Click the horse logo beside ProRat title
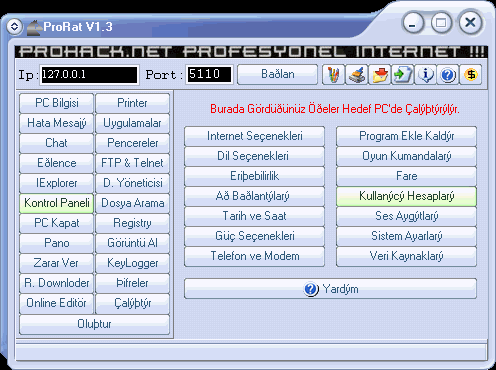The height and width of the screenshot is (370, 496). (34, 27)
